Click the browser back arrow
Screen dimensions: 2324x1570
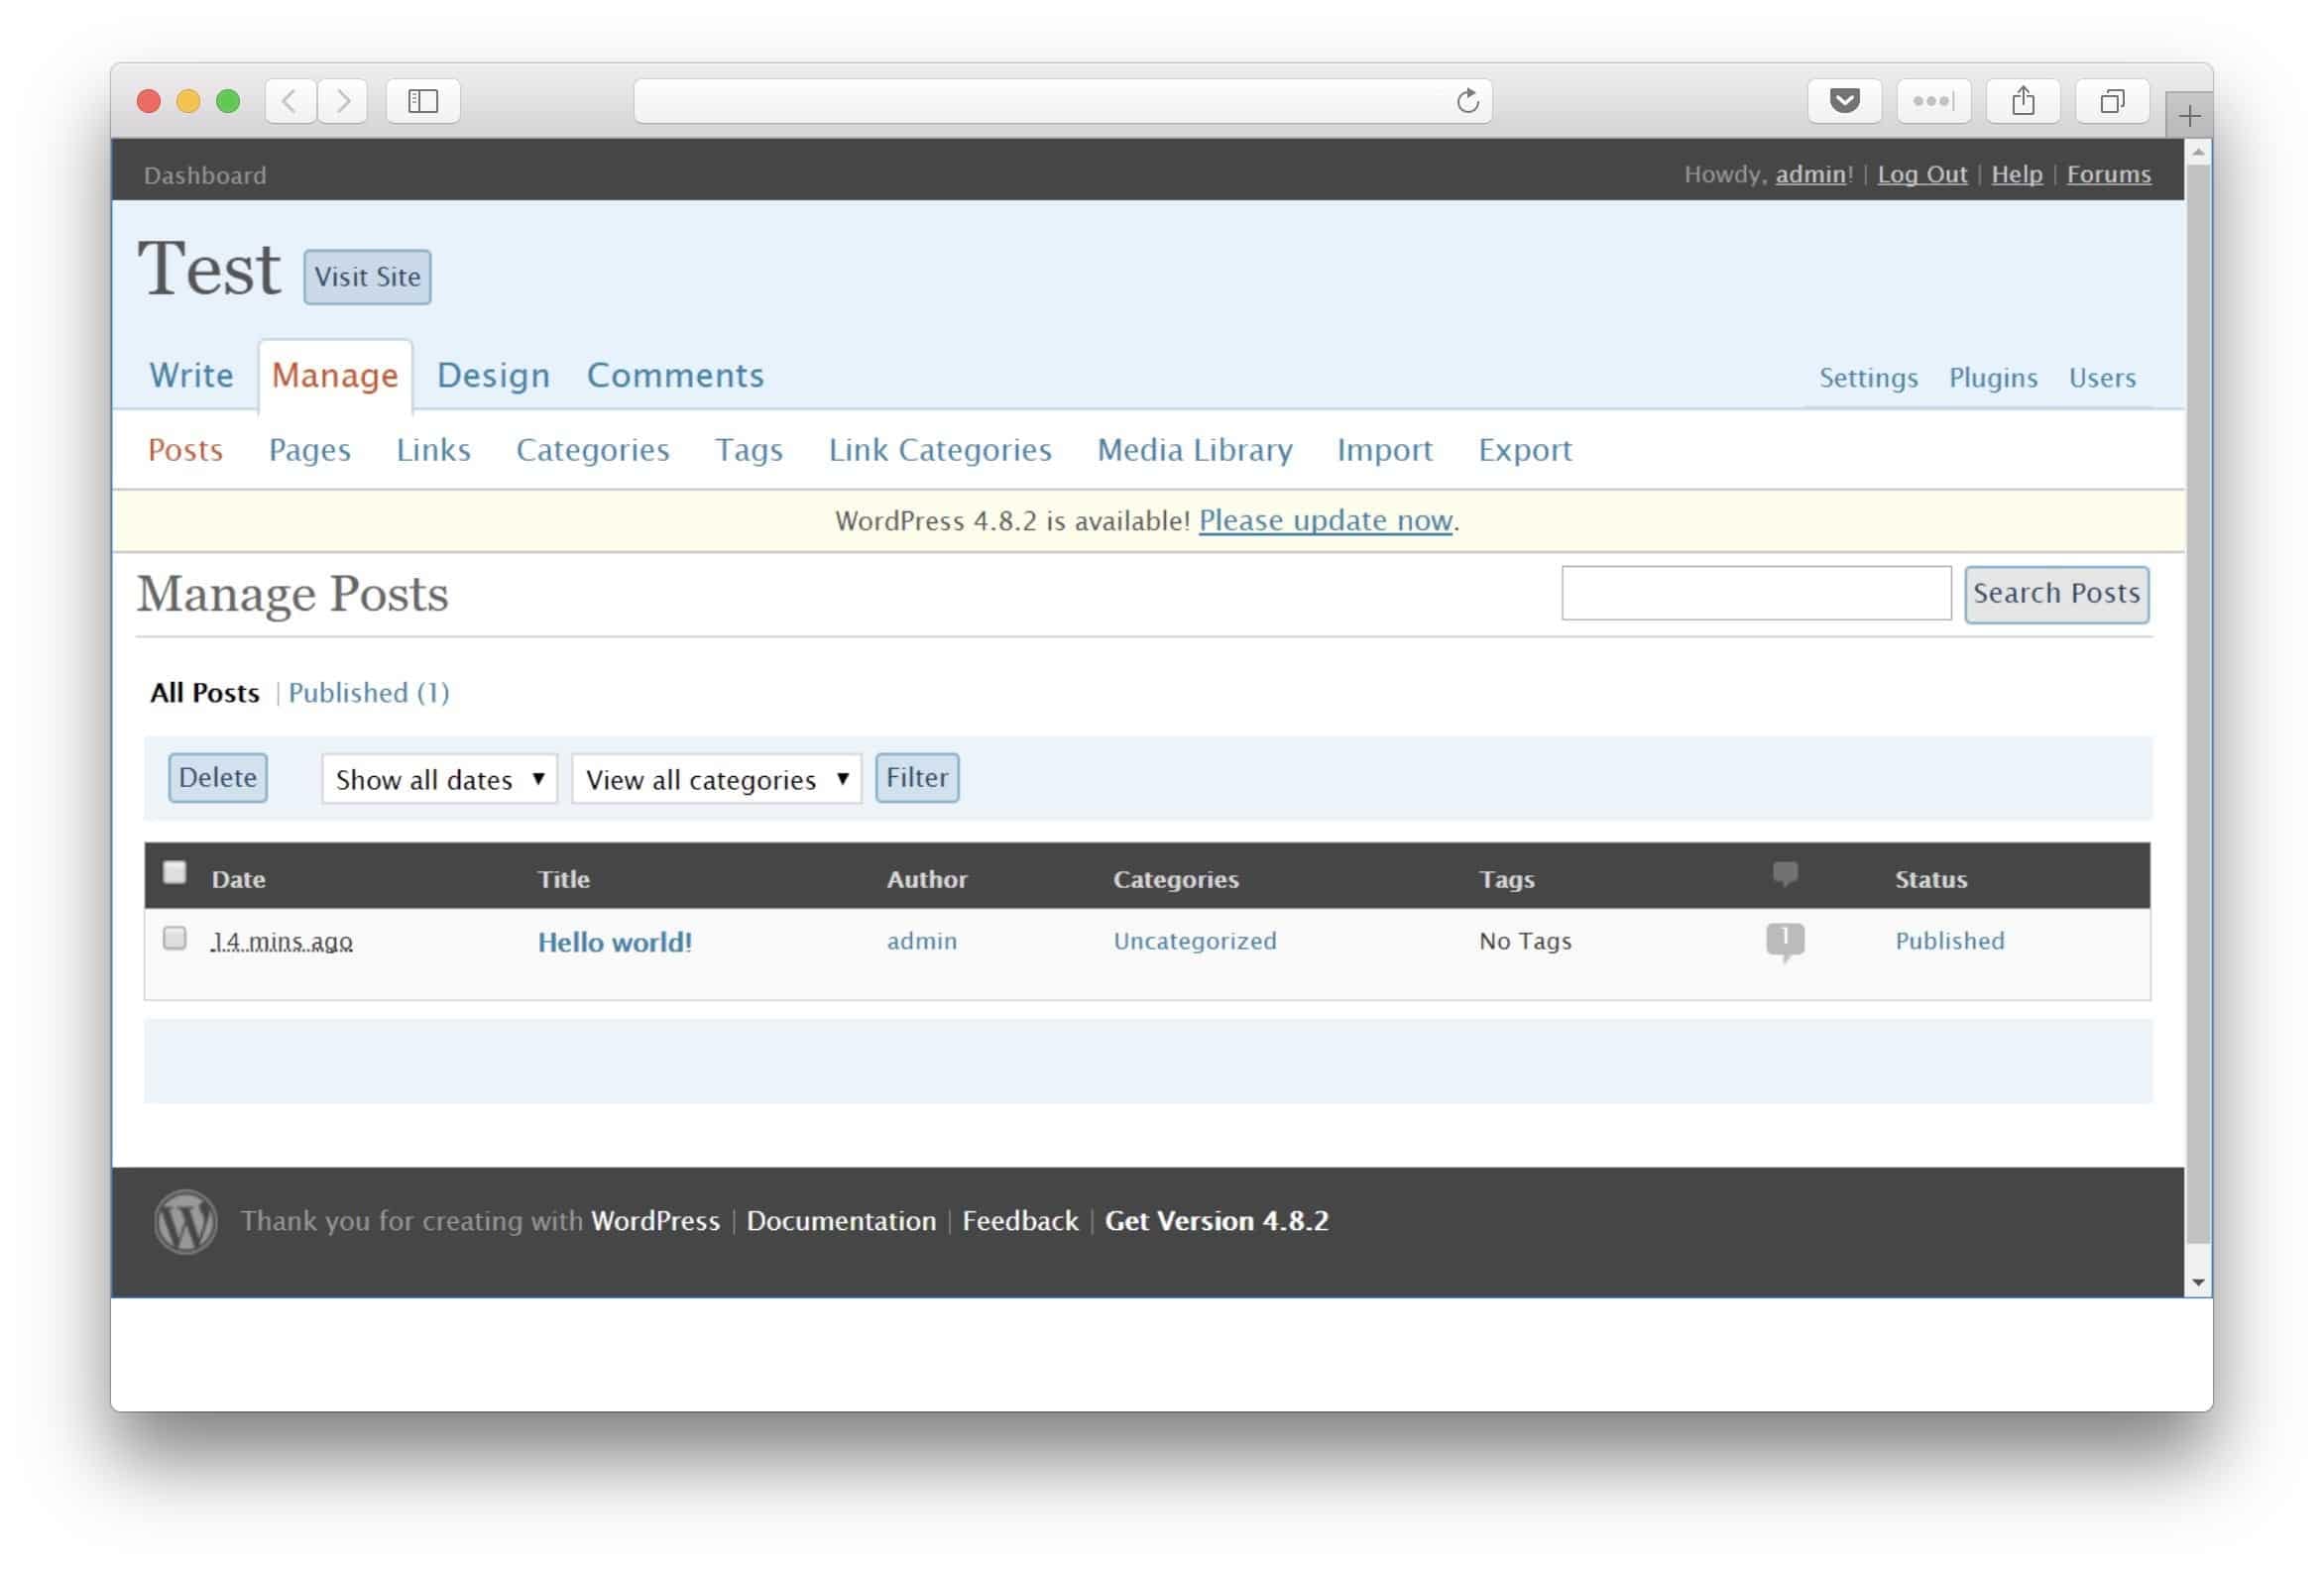coord(290,101)
